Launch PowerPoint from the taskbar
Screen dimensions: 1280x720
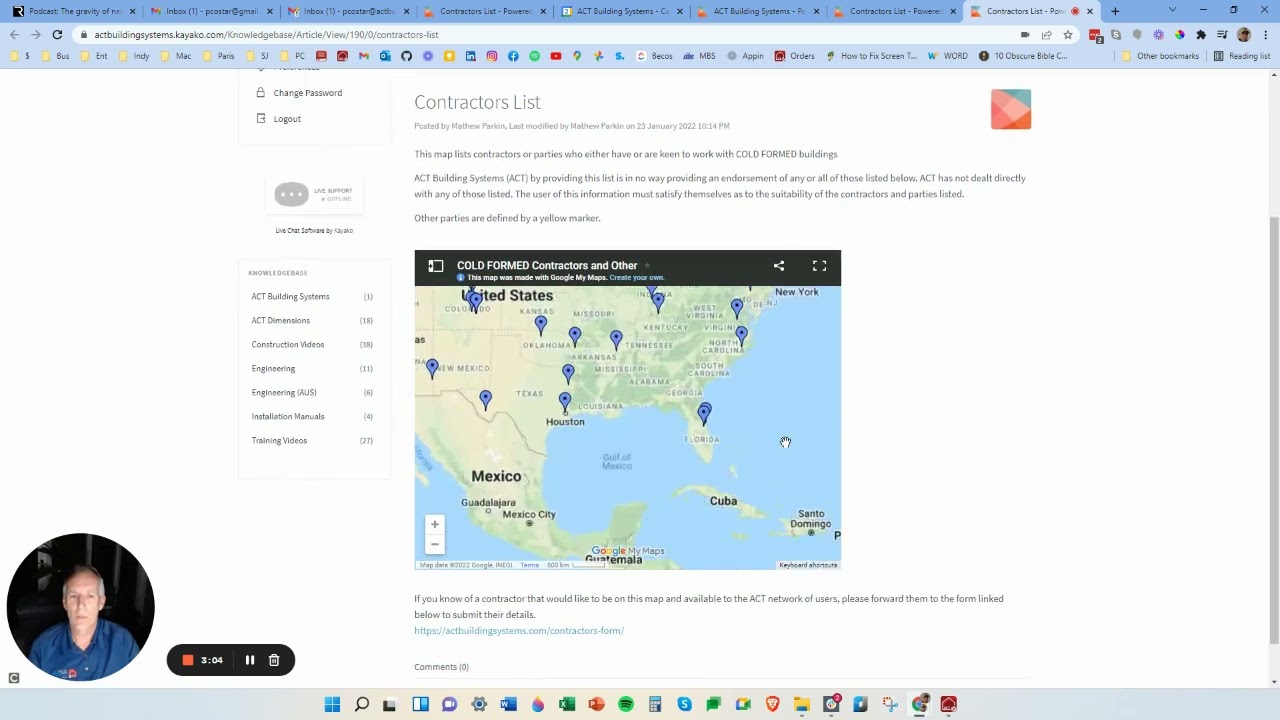pos(596,704)
